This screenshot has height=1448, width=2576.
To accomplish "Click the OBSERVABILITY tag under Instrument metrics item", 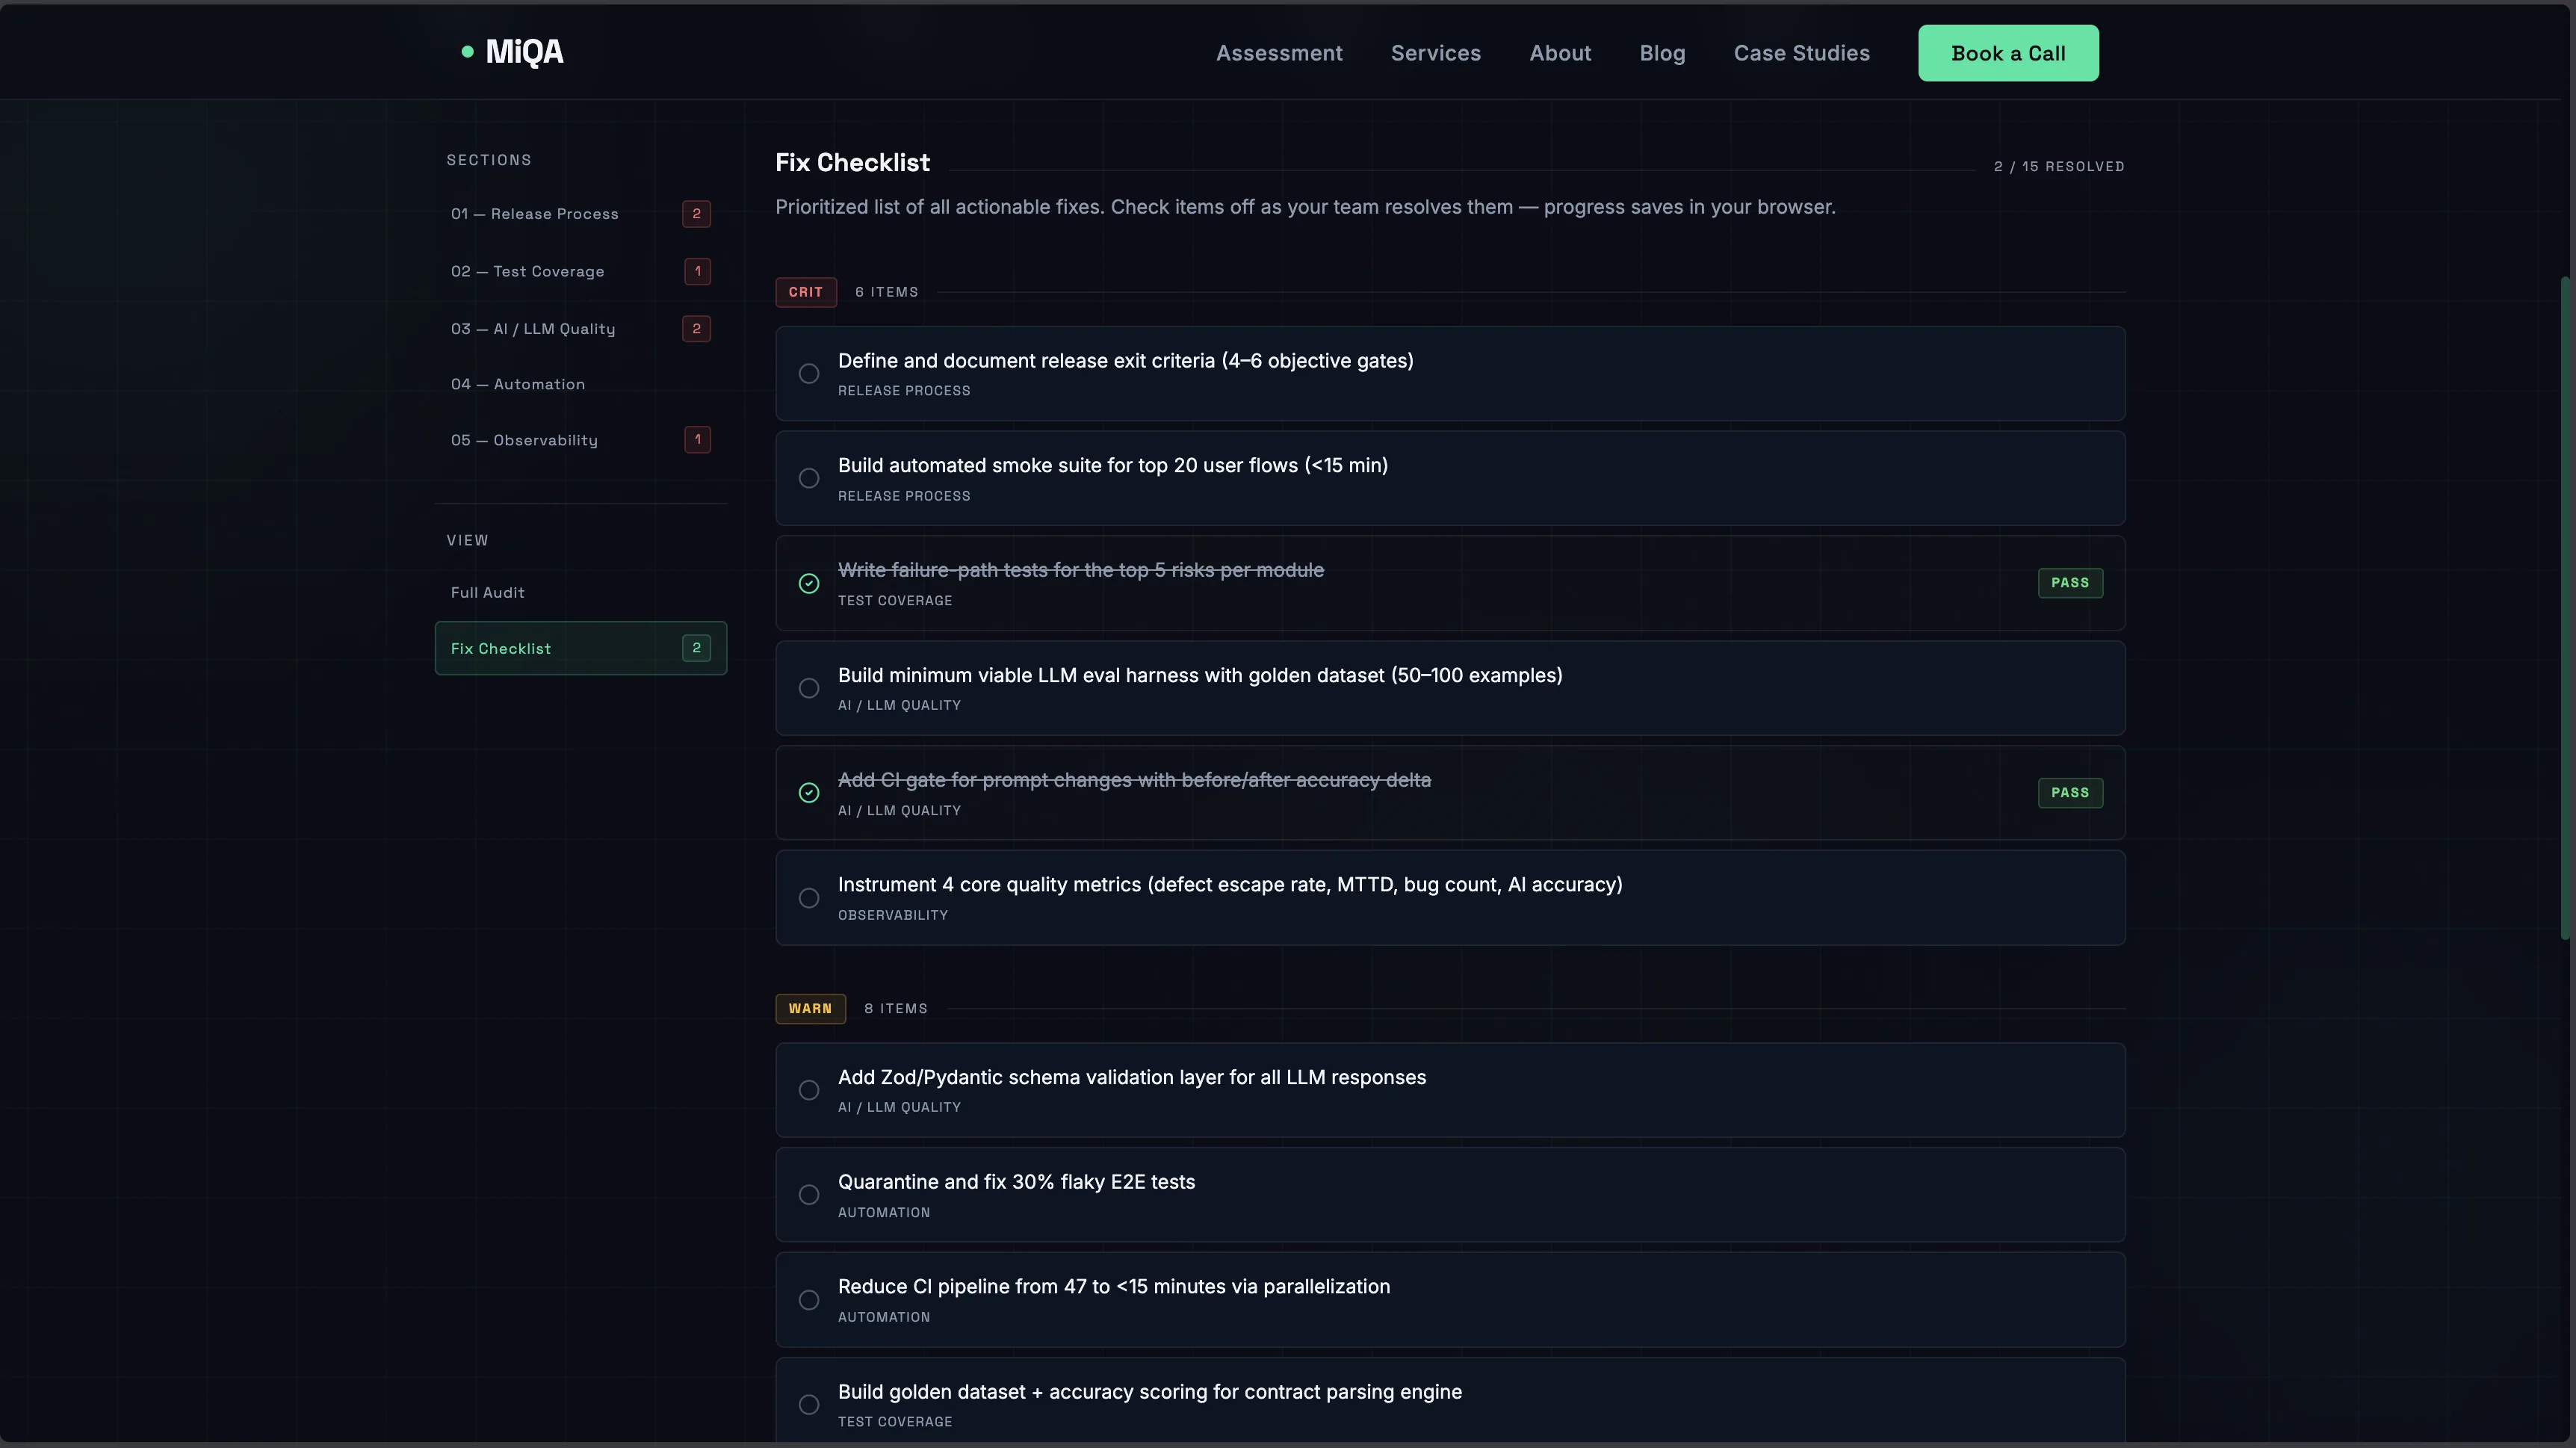I will point(892,915).
